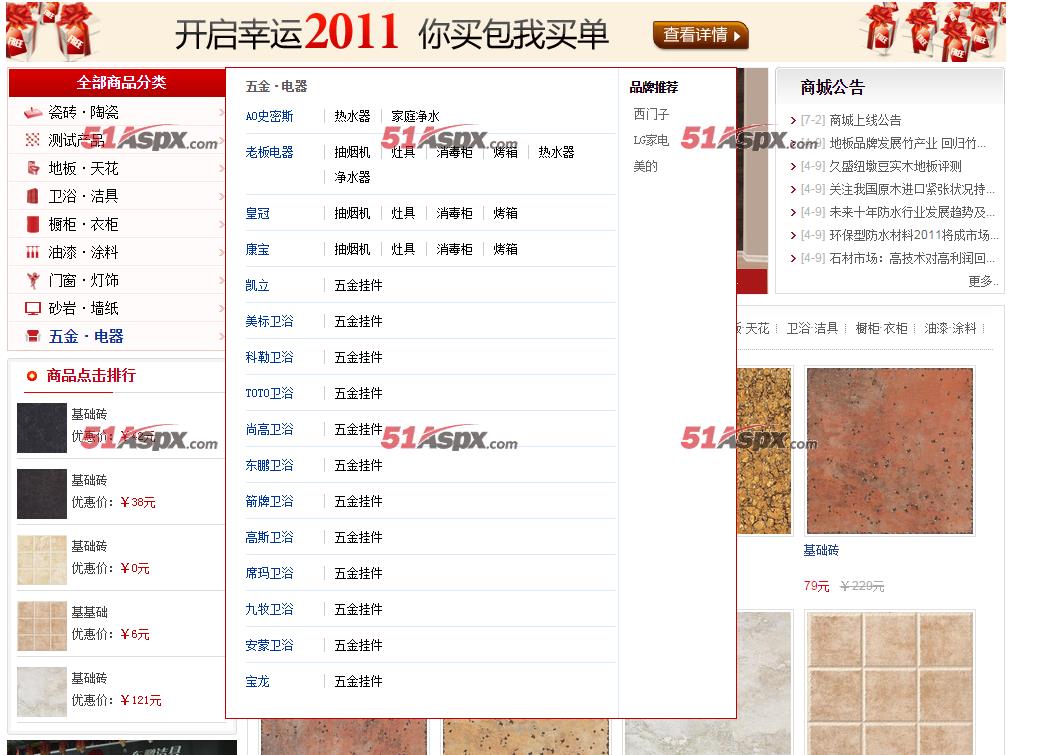The image size is (1064, 755).
Task: Expand 门窗·灯饰 submenu arrow
Action: coord(221,280)
